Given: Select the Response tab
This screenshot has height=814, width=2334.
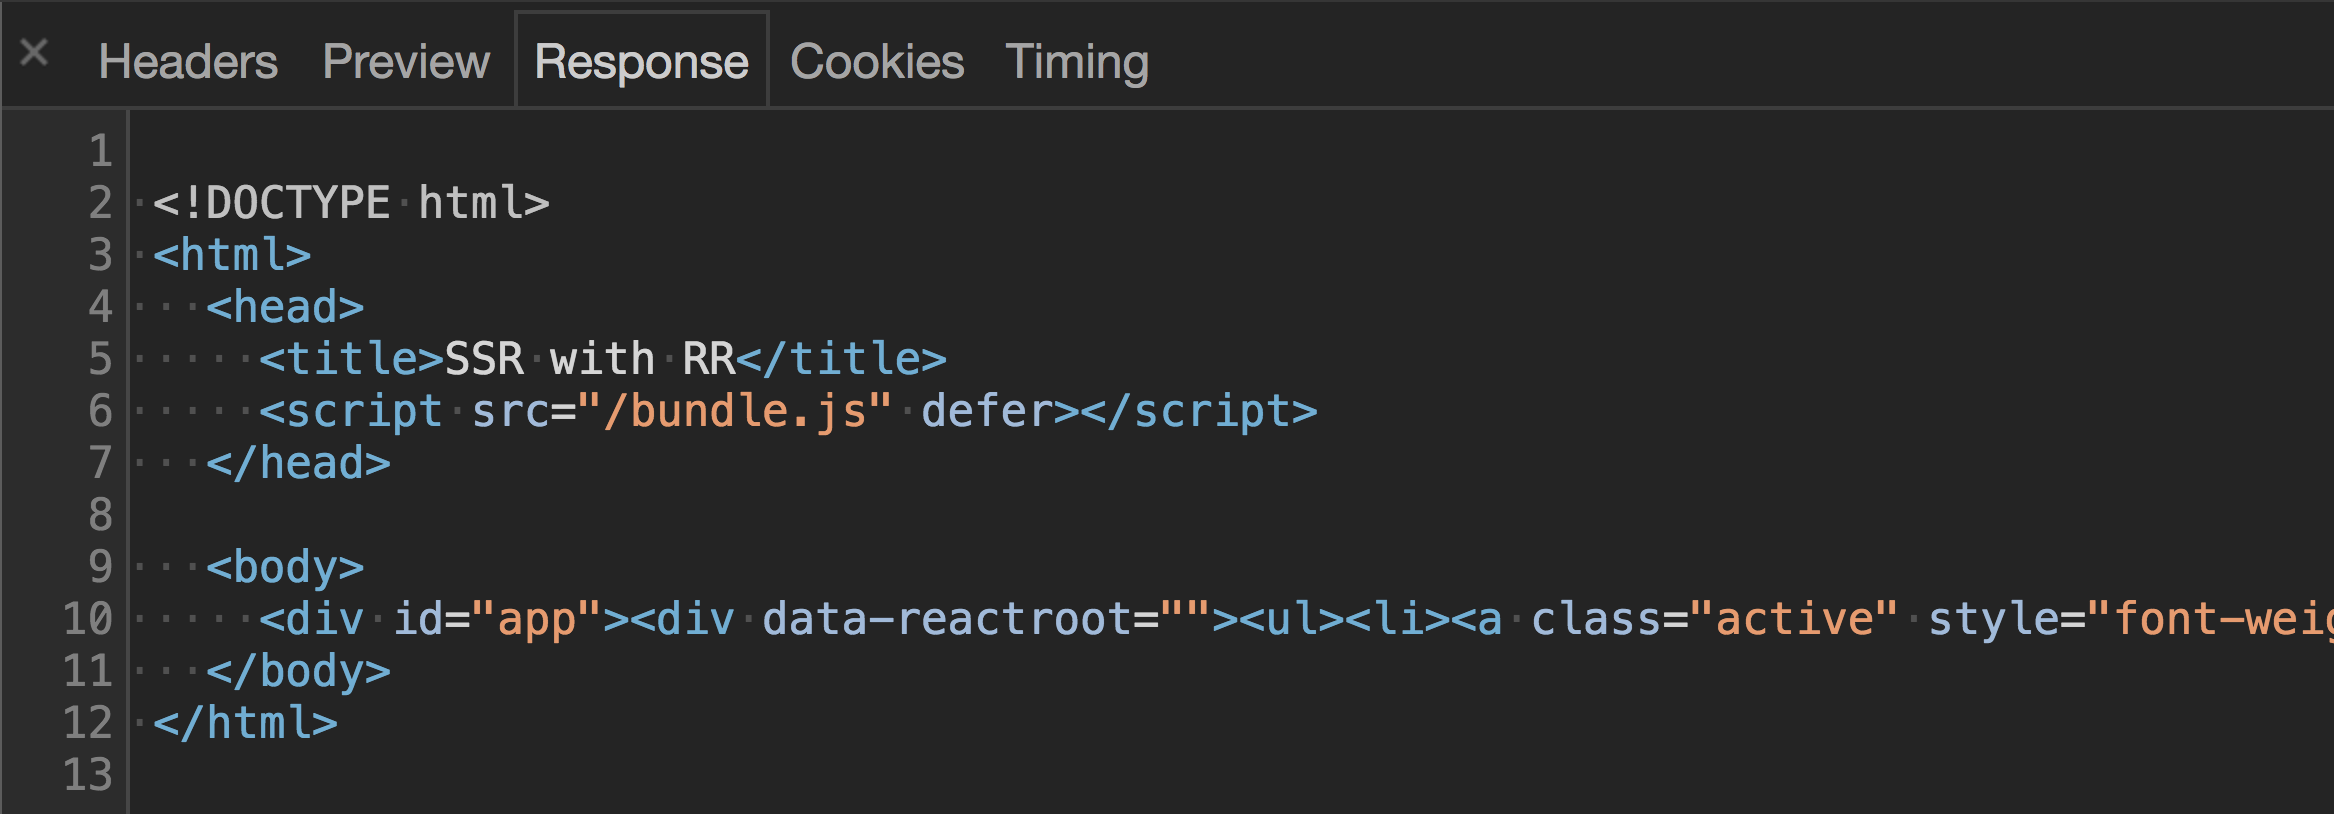Looking at the screenshot, I should coord(641,62).
